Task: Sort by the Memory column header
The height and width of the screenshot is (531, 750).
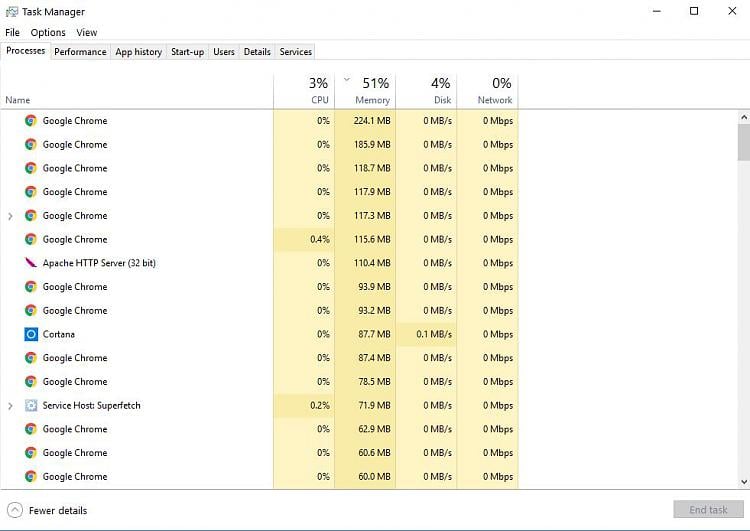Action: pyautogui.click(x=365, y=91)
